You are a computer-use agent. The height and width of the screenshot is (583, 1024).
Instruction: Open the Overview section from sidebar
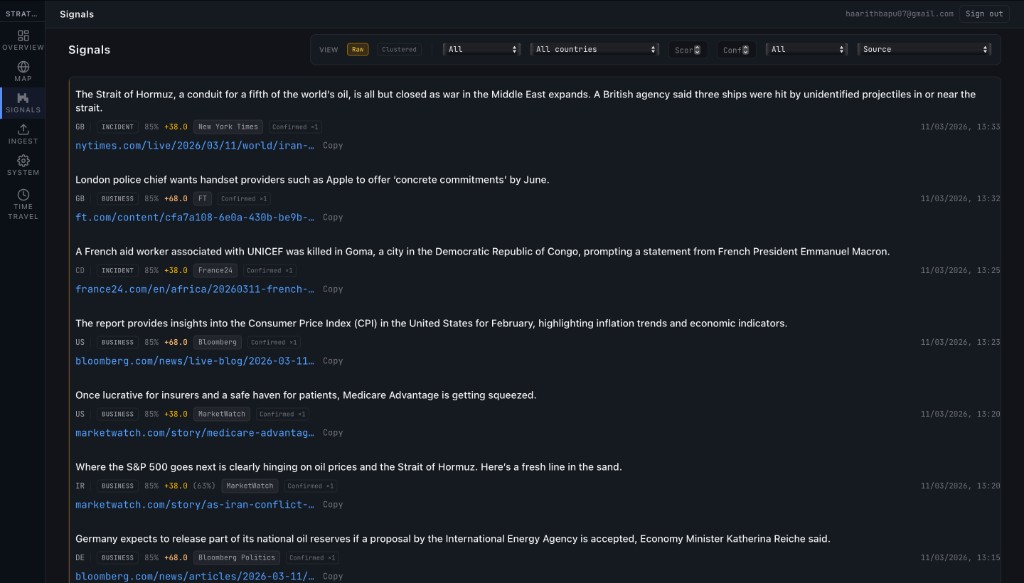(22, 40)
